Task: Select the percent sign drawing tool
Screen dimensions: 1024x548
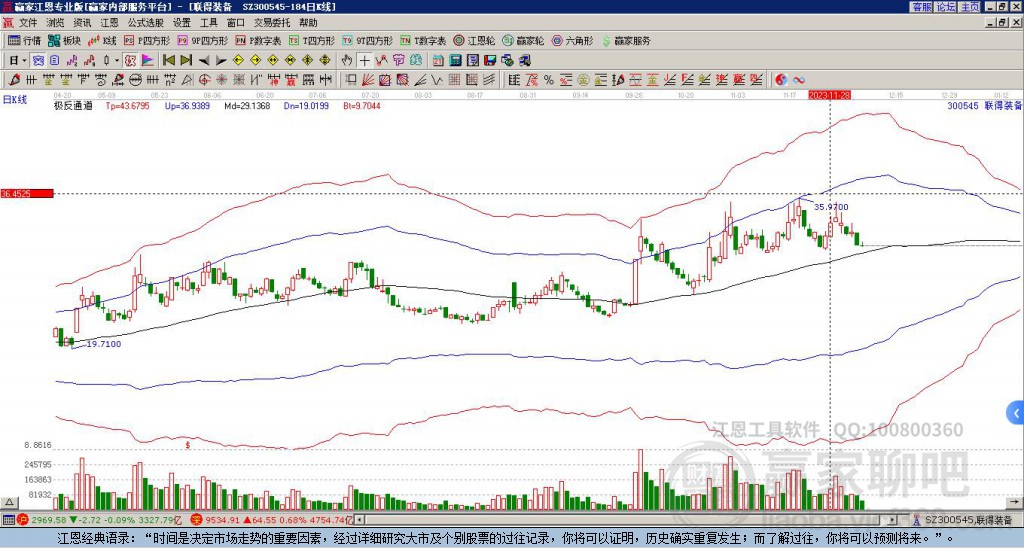Action: point(548,80)
